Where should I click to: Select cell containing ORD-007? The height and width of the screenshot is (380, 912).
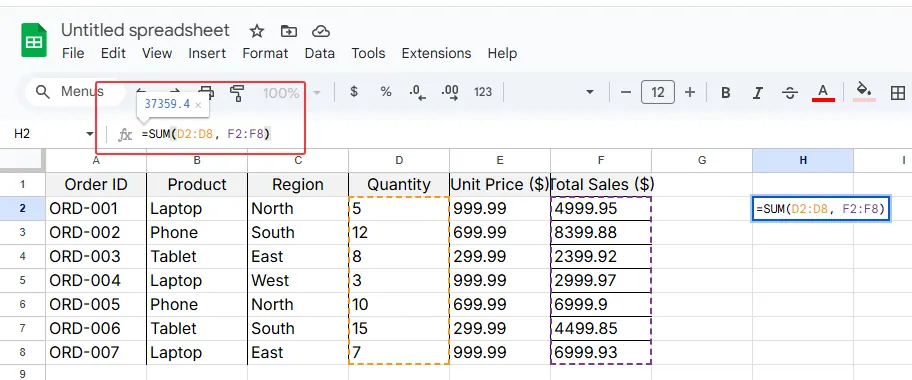pos(96,353)
